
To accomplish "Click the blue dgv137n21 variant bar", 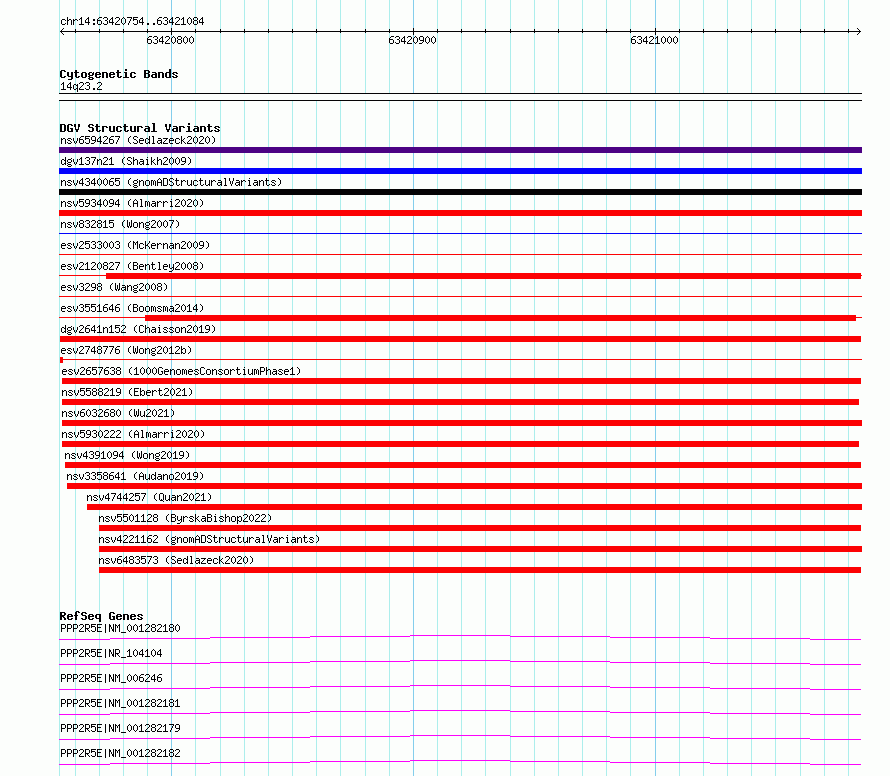I will pyautogui.click(x=460, y=171).
